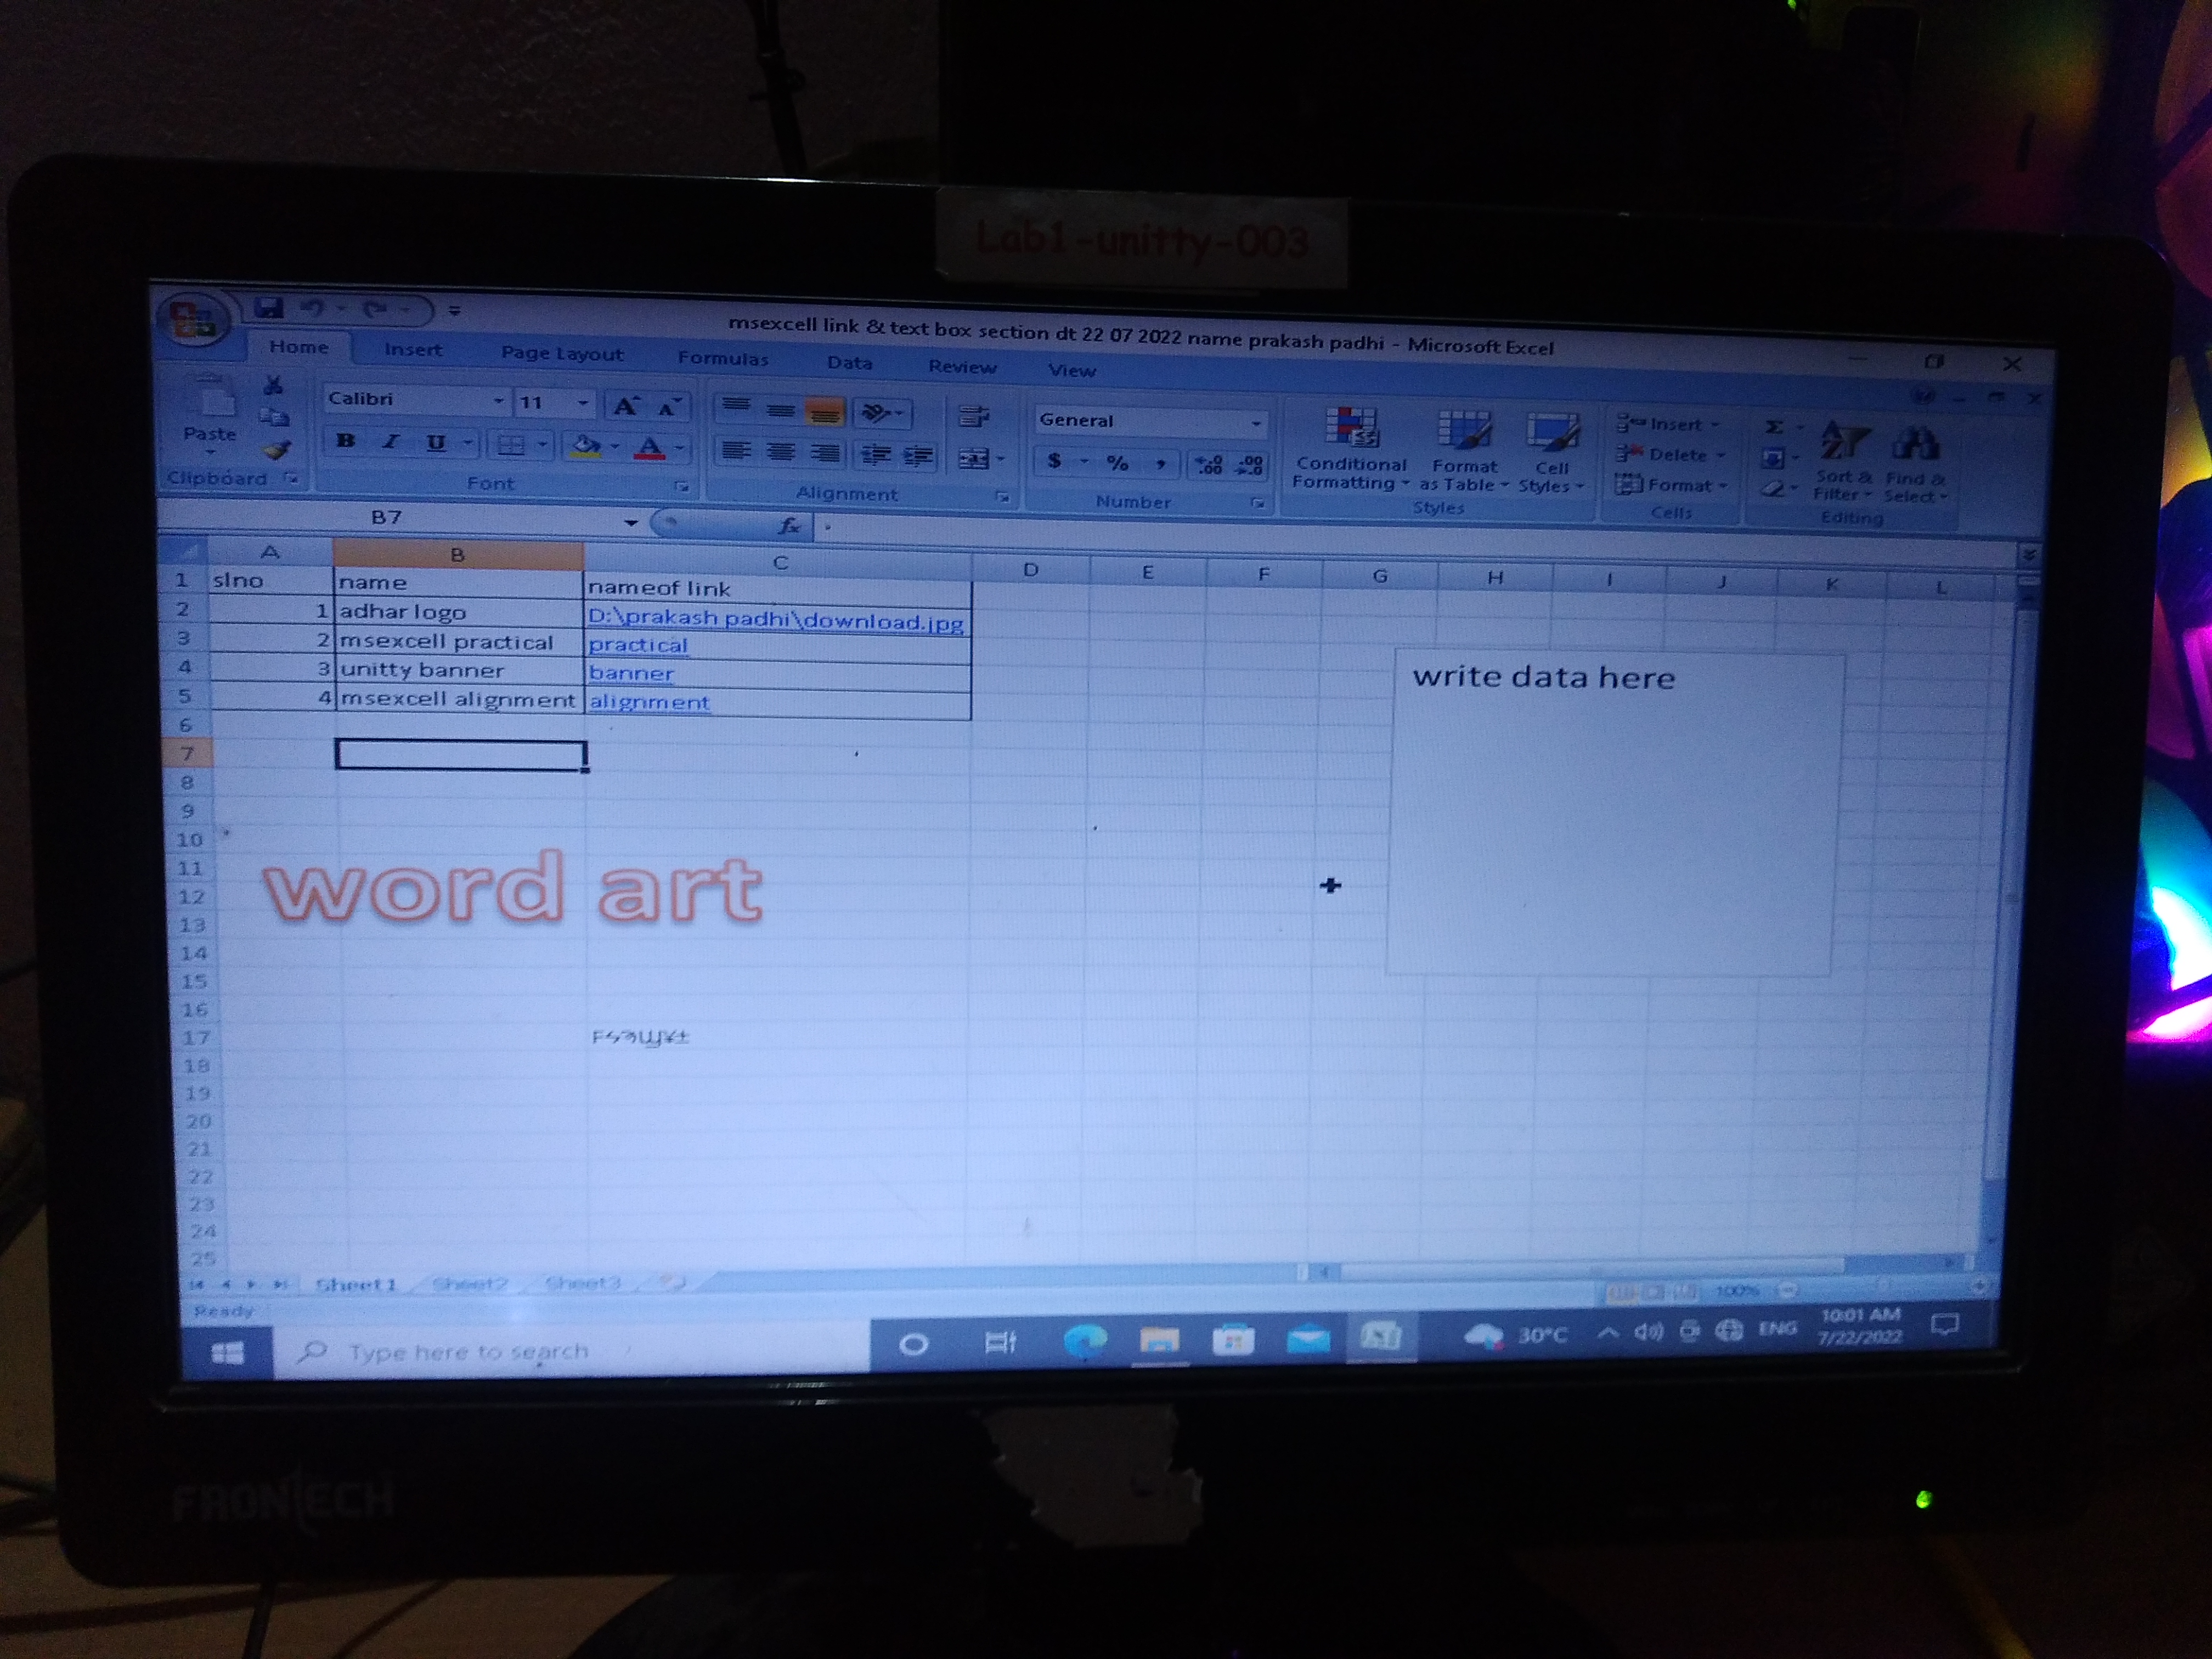Open the Formulas ribbon tab

[x=722, y=358]
